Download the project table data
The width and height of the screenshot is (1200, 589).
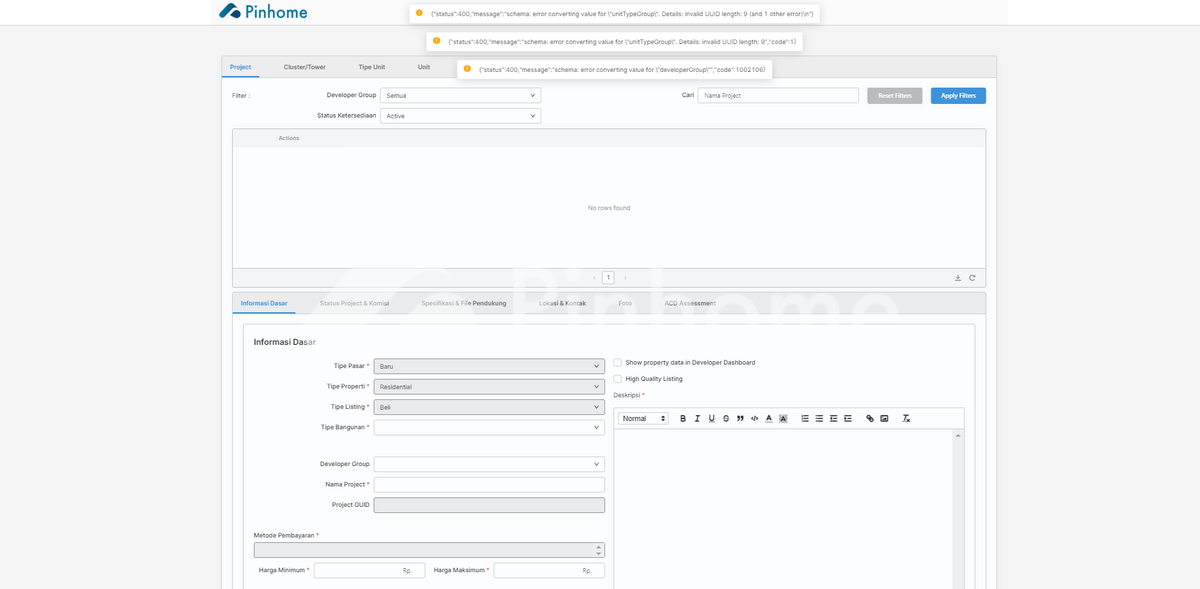(958, 278)
